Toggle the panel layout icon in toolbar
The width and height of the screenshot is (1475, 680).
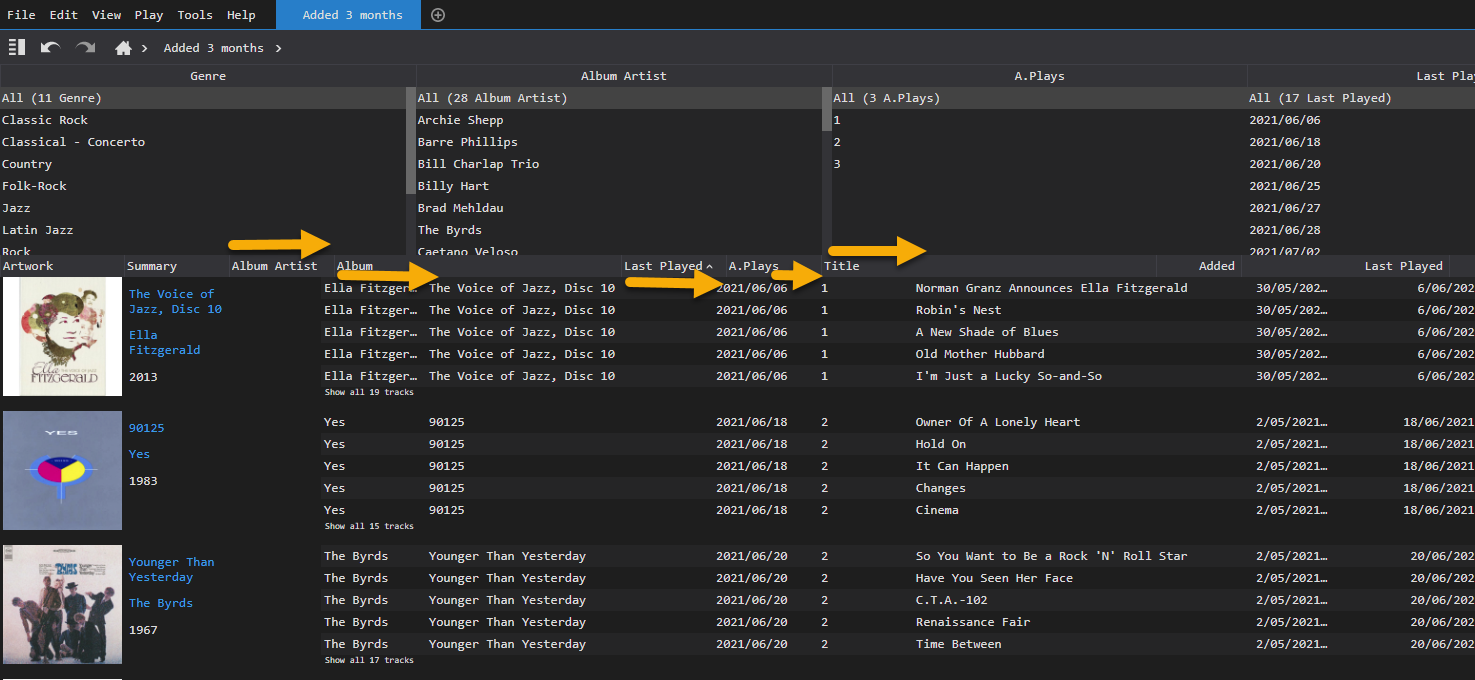tap(16, 47)
